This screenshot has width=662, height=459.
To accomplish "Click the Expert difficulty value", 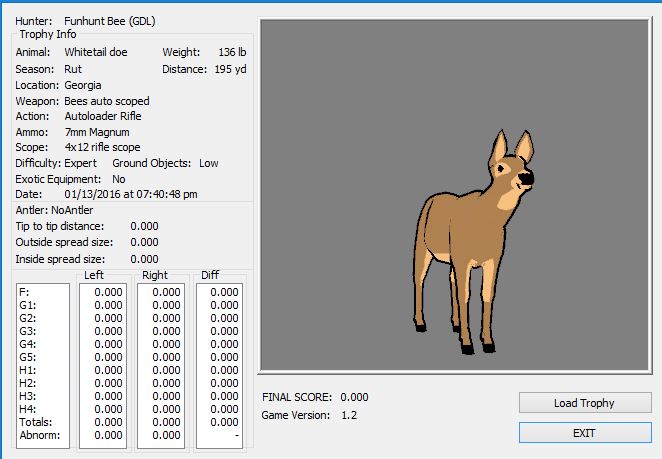I will pos(81,163).
